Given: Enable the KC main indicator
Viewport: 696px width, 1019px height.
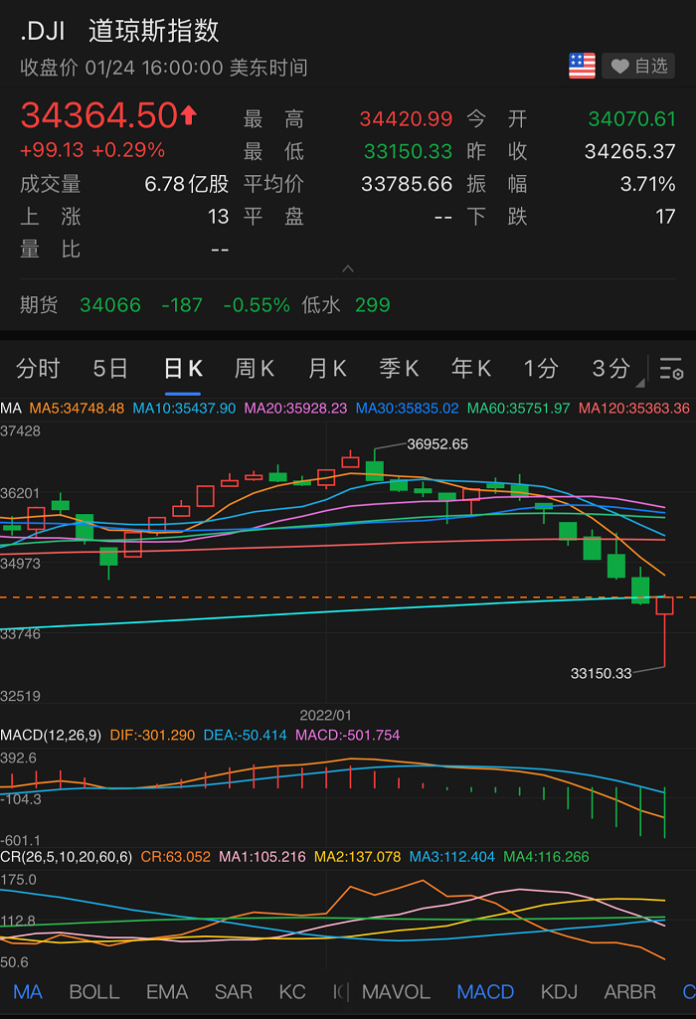Looking at the screenshot, I should coord(292,992).
